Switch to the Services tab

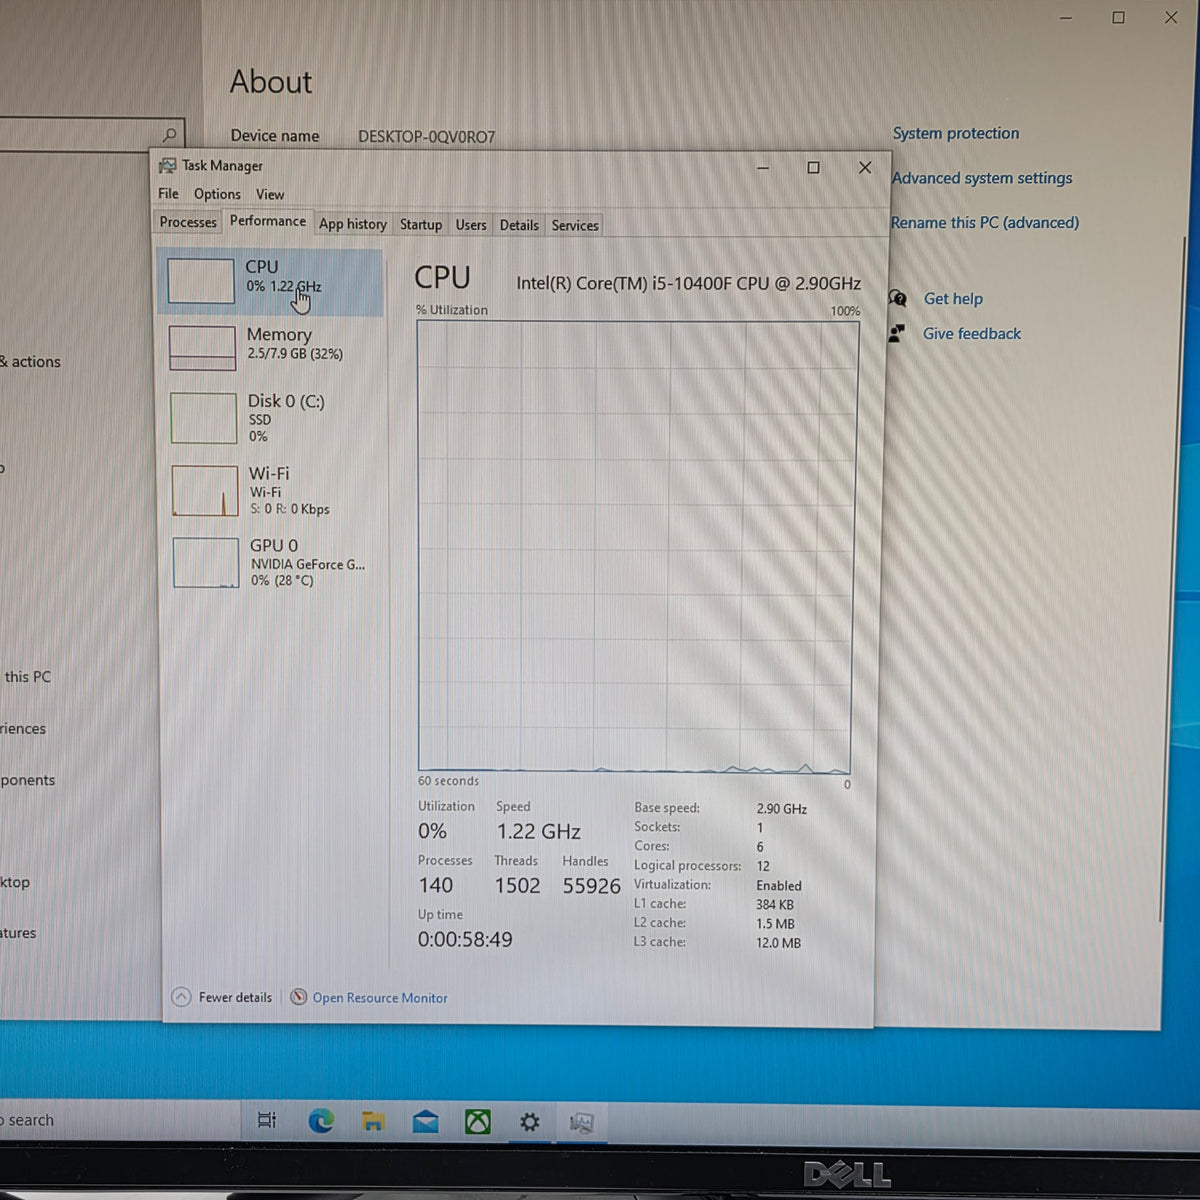575,226
